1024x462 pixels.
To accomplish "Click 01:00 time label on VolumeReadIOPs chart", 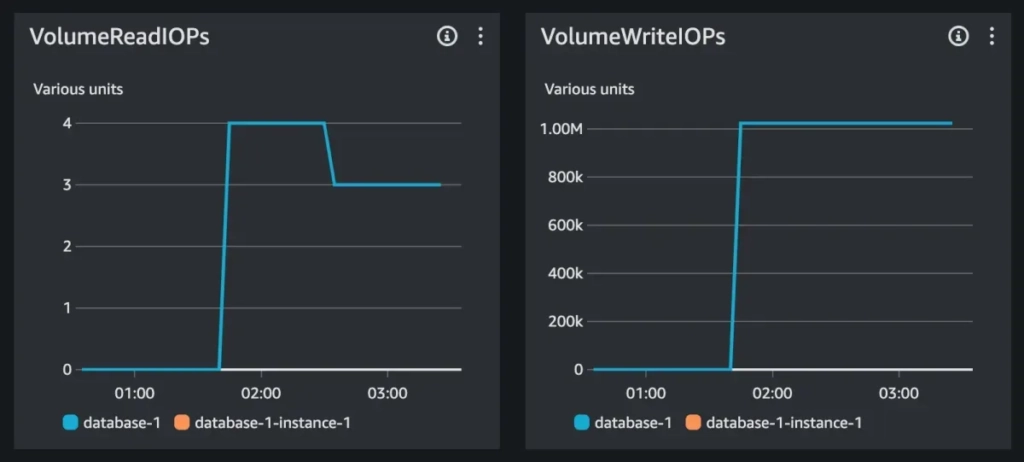I will pos(135,394).
